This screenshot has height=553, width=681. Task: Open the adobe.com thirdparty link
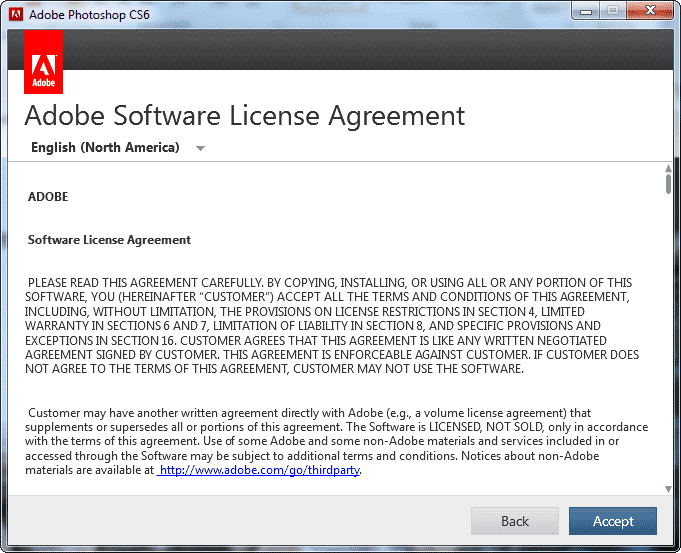pyautogui.click(x=259, y=470)
